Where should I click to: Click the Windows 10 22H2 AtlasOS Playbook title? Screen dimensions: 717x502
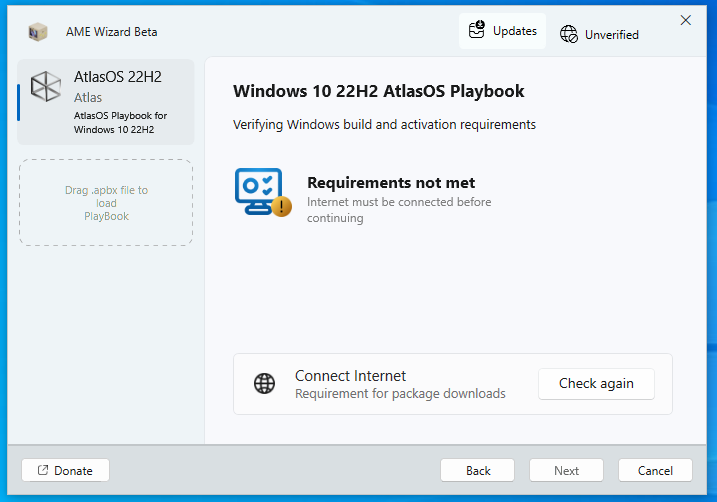[x=379, y=91]
